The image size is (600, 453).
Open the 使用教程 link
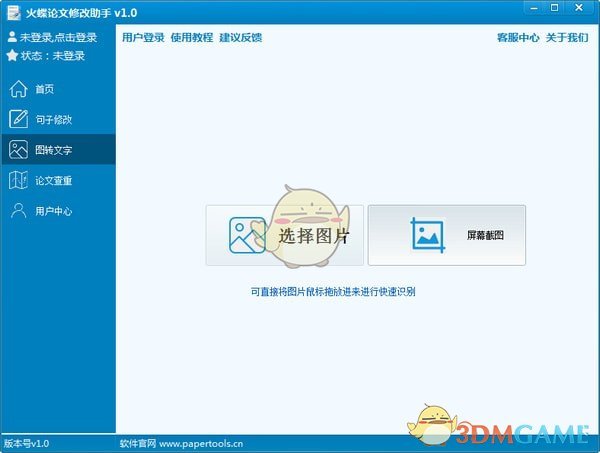point(192,37)
